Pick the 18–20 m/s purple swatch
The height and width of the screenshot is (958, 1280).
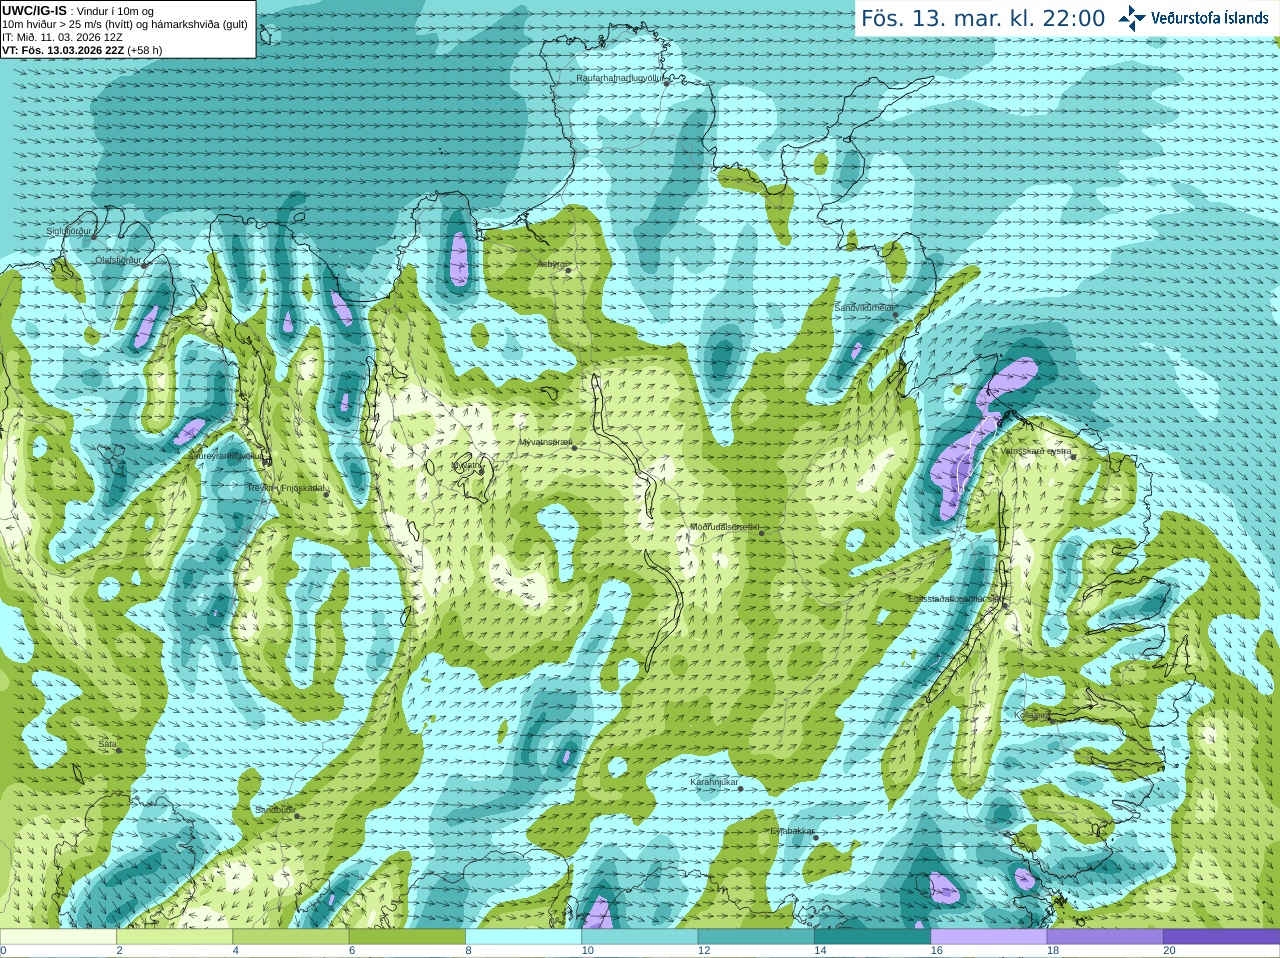1105,937
